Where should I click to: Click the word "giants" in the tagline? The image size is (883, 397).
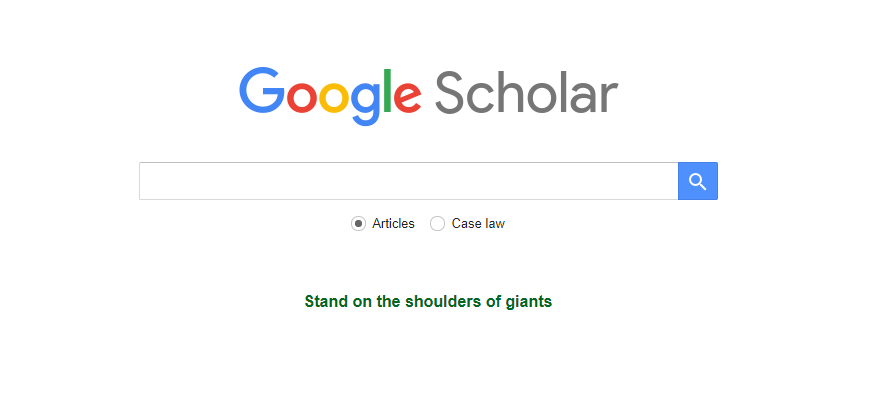528,302
